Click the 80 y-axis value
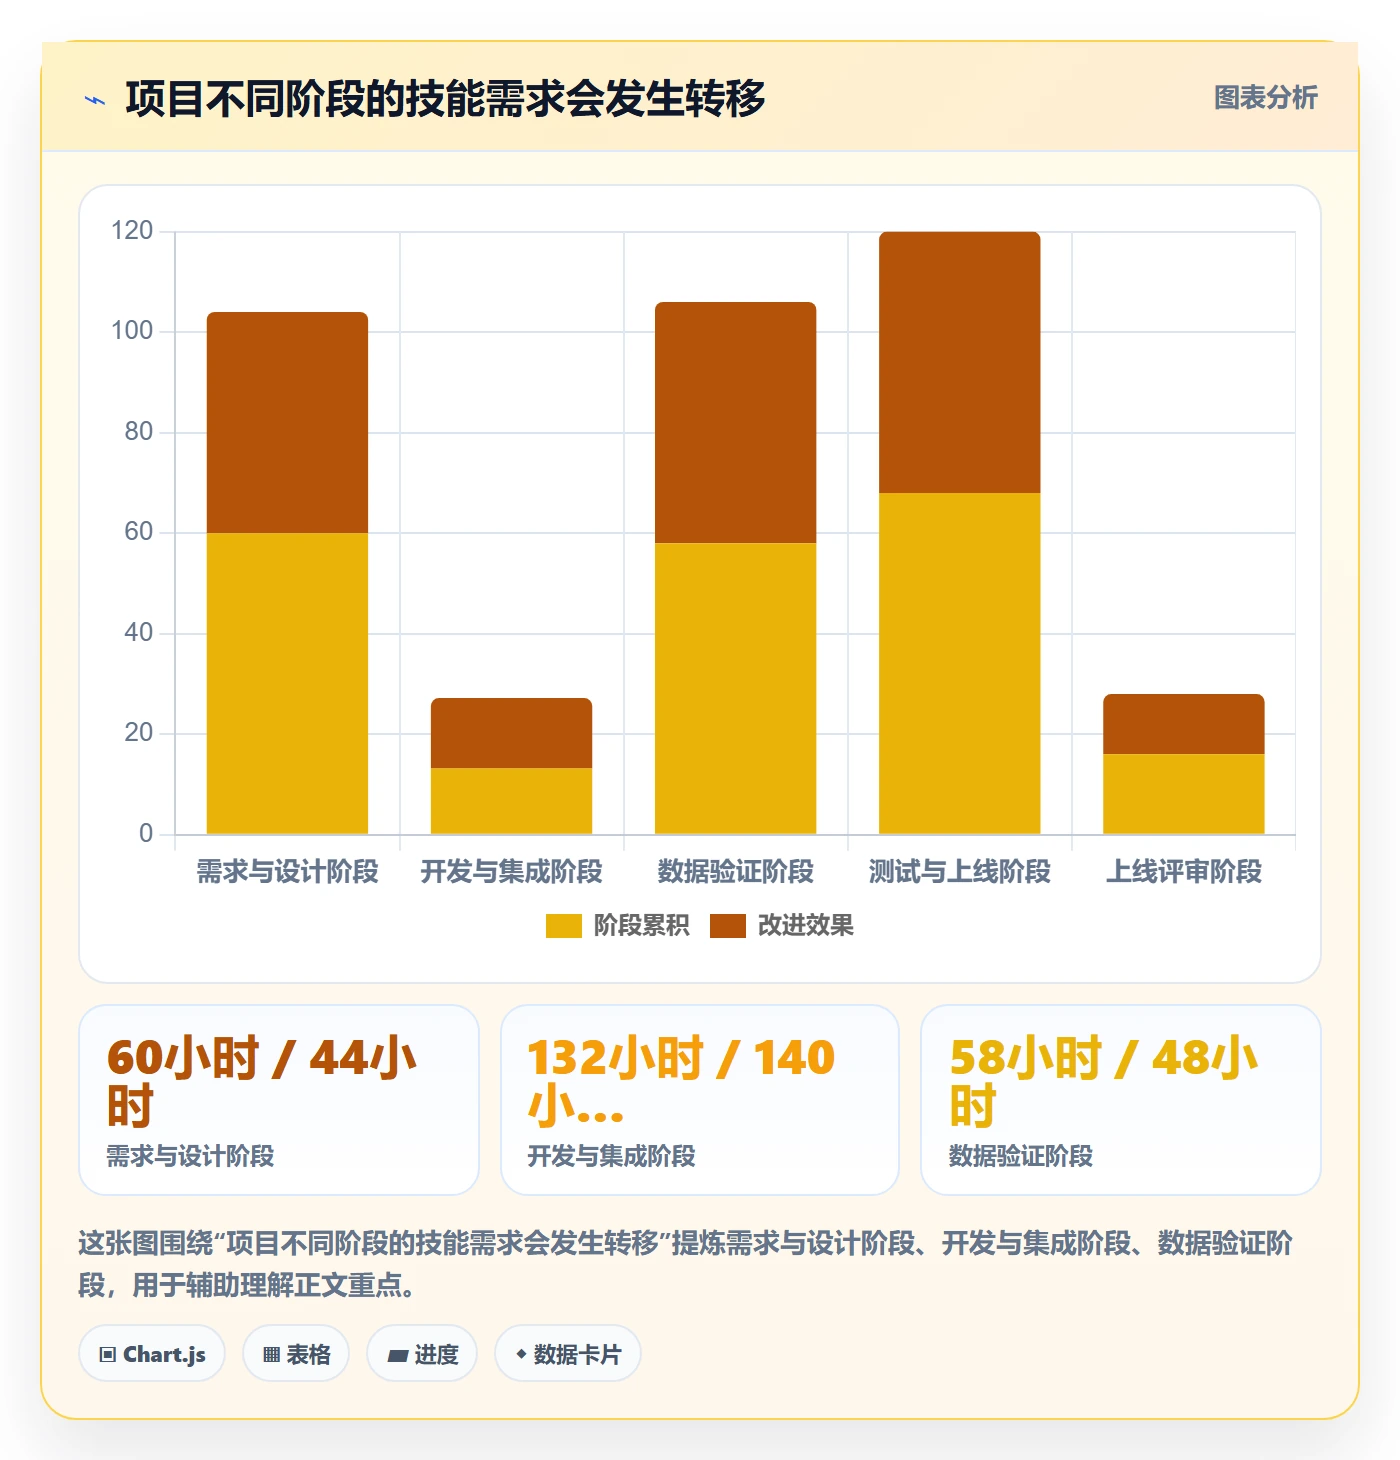 tap(138, 432)
